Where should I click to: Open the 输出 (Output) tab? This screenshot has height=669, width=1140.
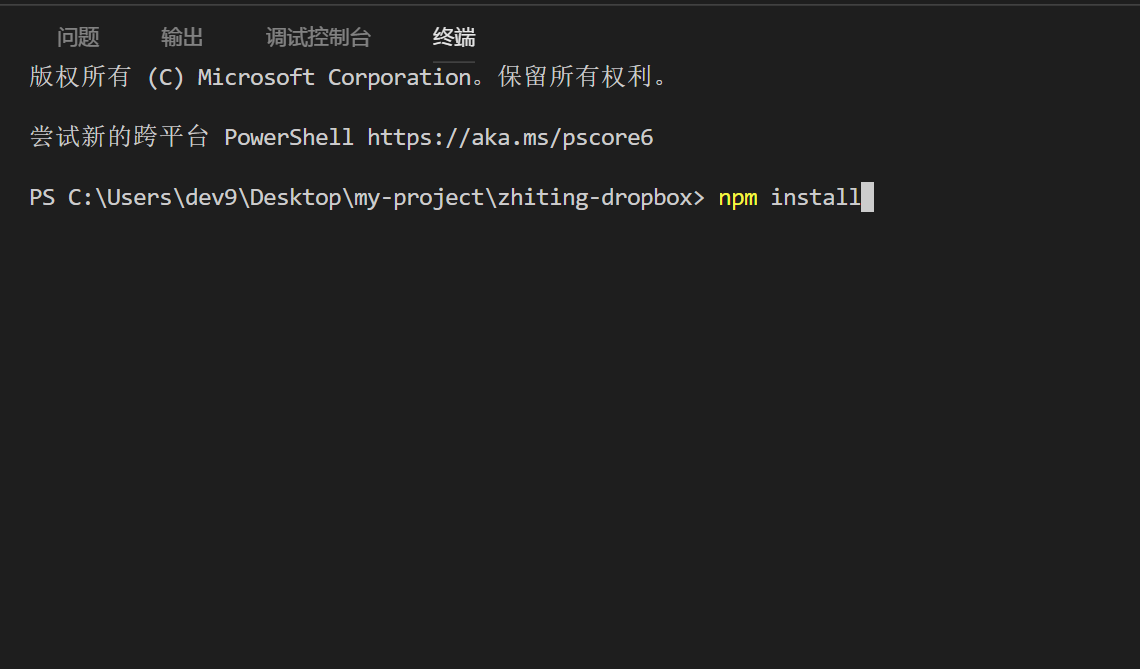(x=182, y=37)
